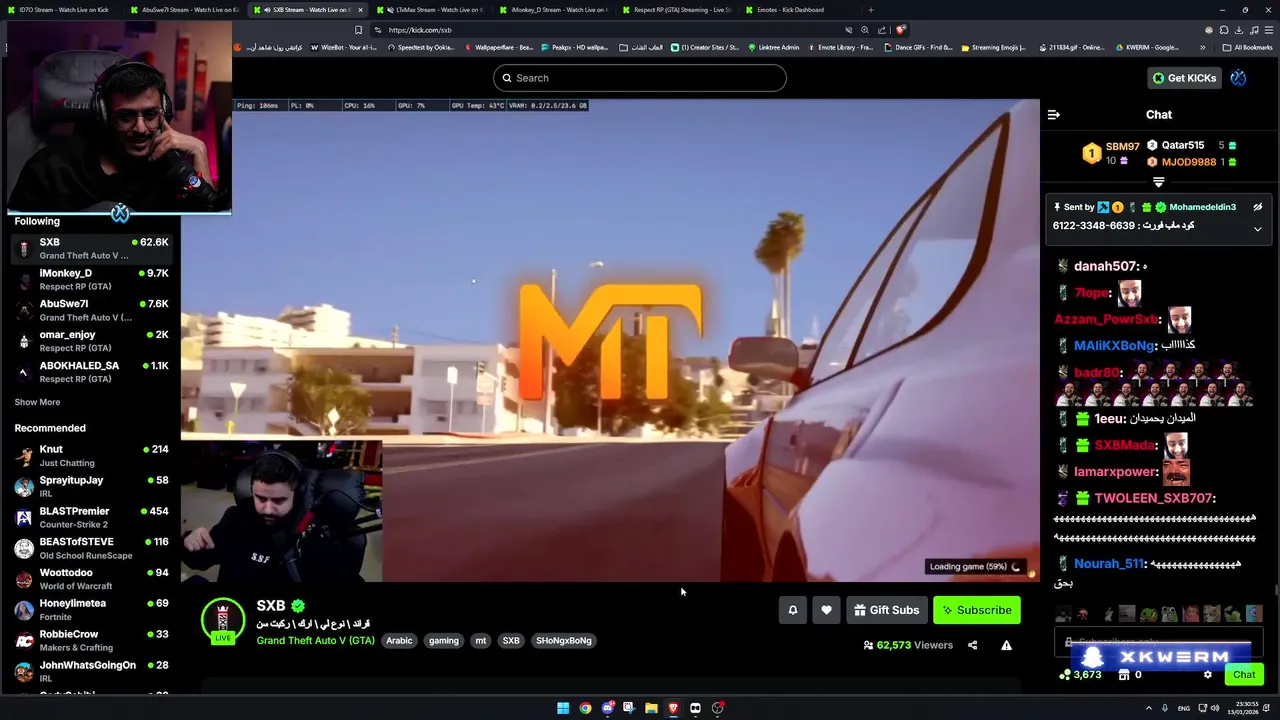Image resolution: width=1280 pixels, height=720 pixels.
Task: Select the mt tag
Action: 481,640
